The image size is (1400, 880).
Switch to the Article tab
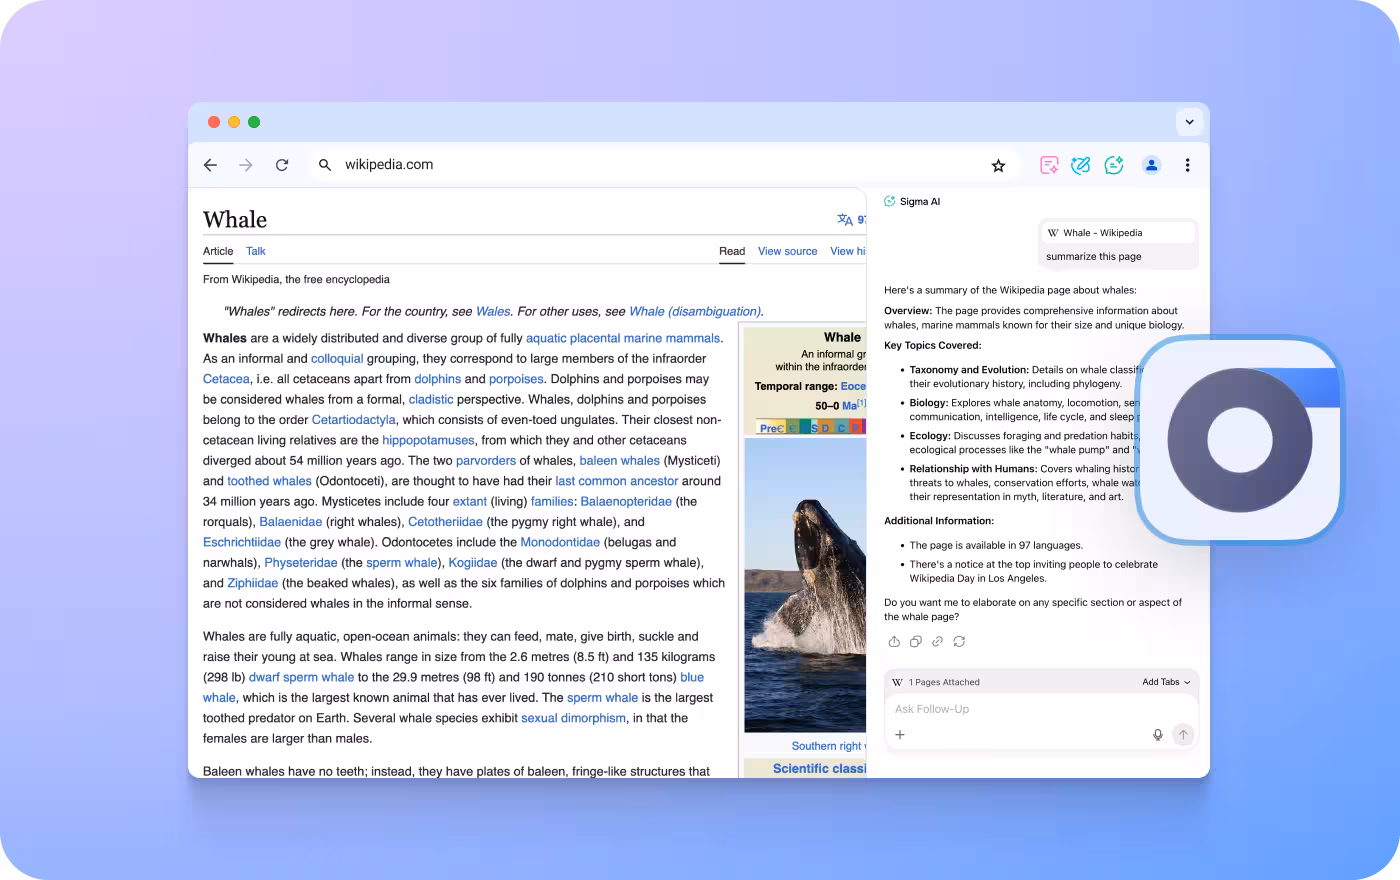click(218, 251)
